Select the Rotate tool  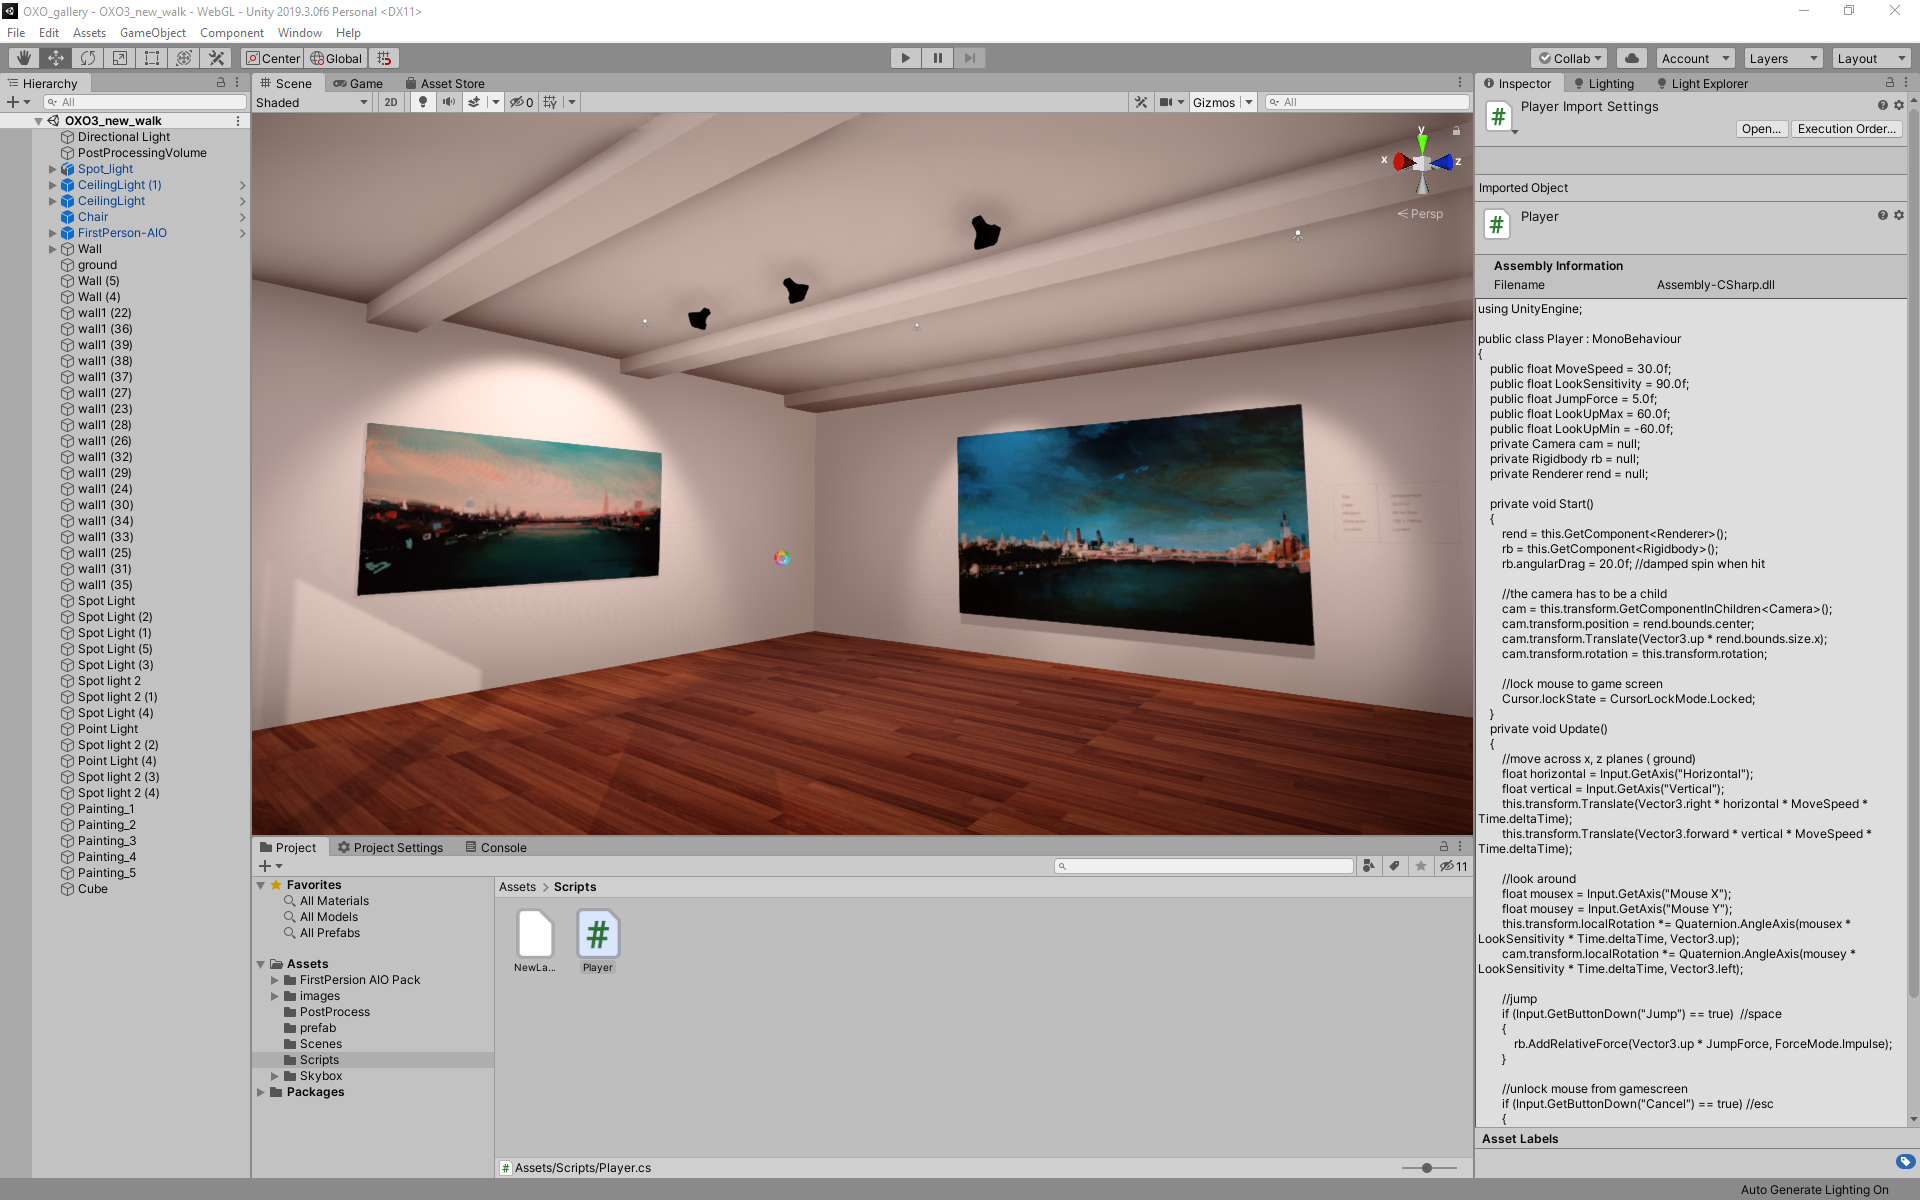coord(88,58)
